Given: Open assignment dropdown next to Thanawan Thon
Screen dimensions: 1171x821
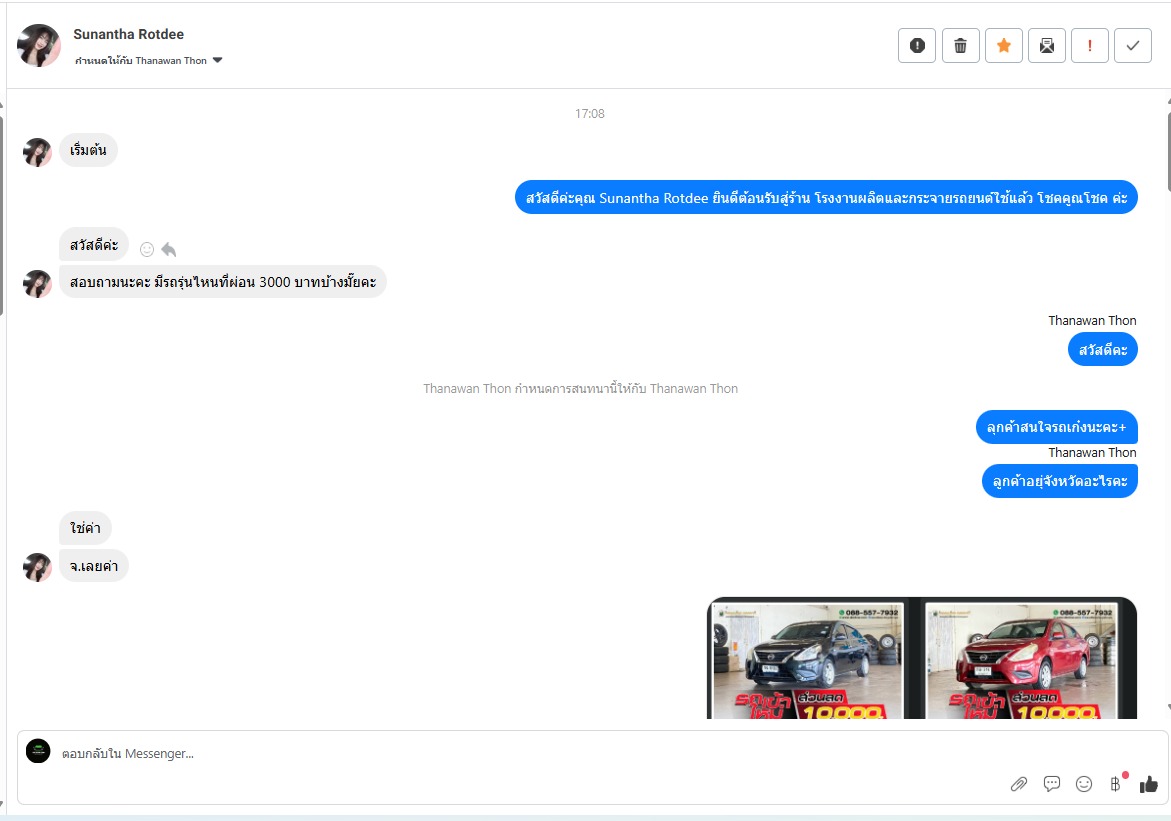Looking at the screenshot, I should coord(217,61).
